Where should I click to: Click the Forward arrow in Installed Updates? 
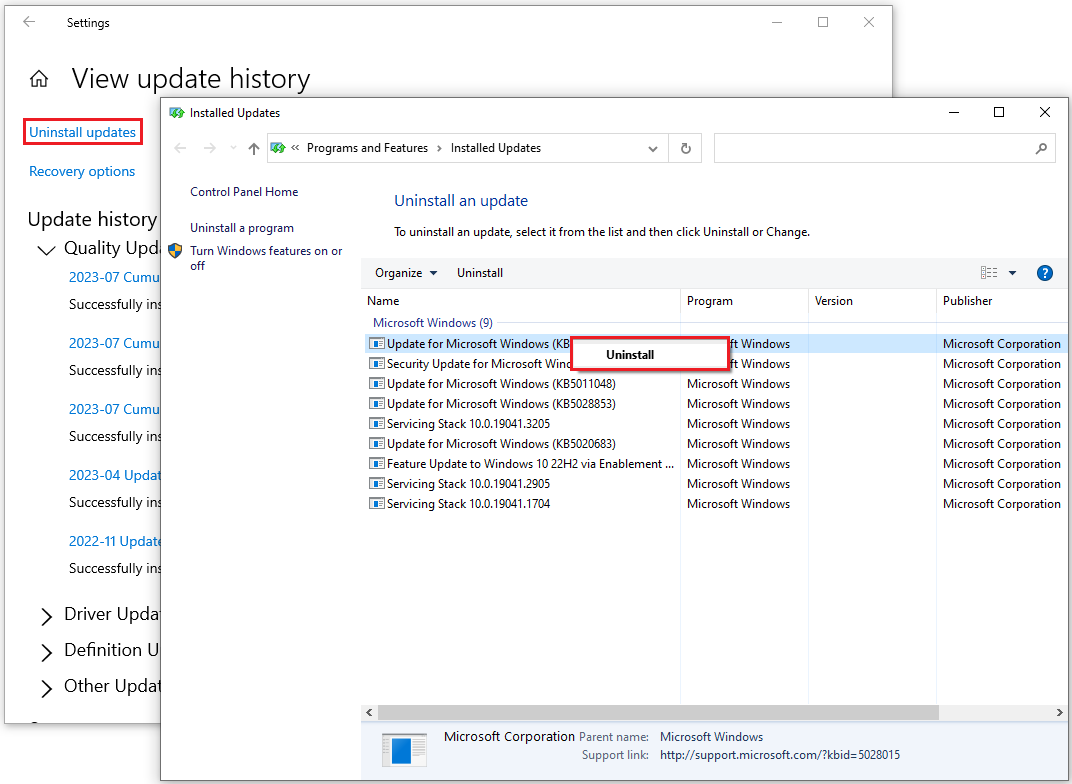210,148
